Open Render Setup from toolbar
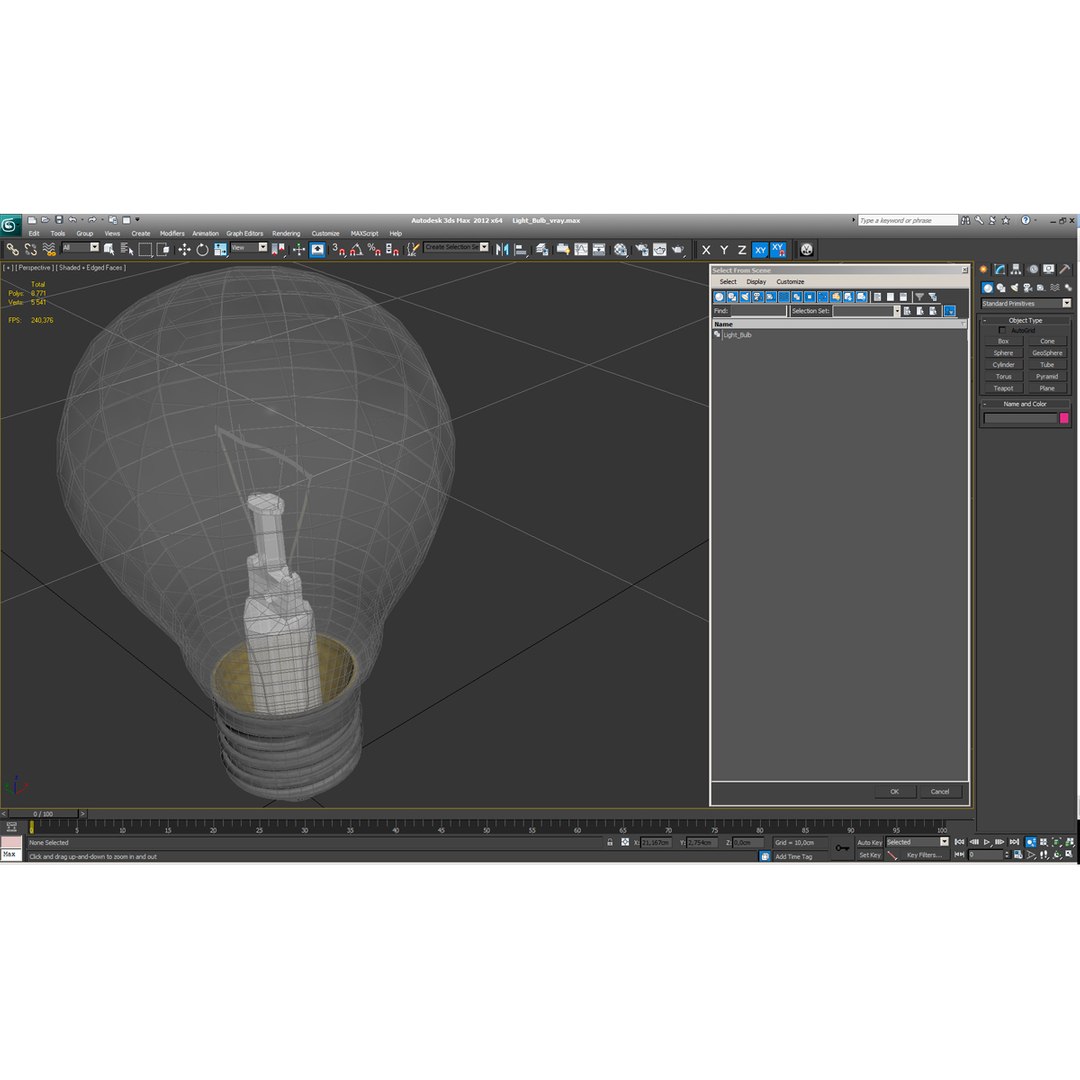This screenshot has height=1080, width=1080. [642, 249]
